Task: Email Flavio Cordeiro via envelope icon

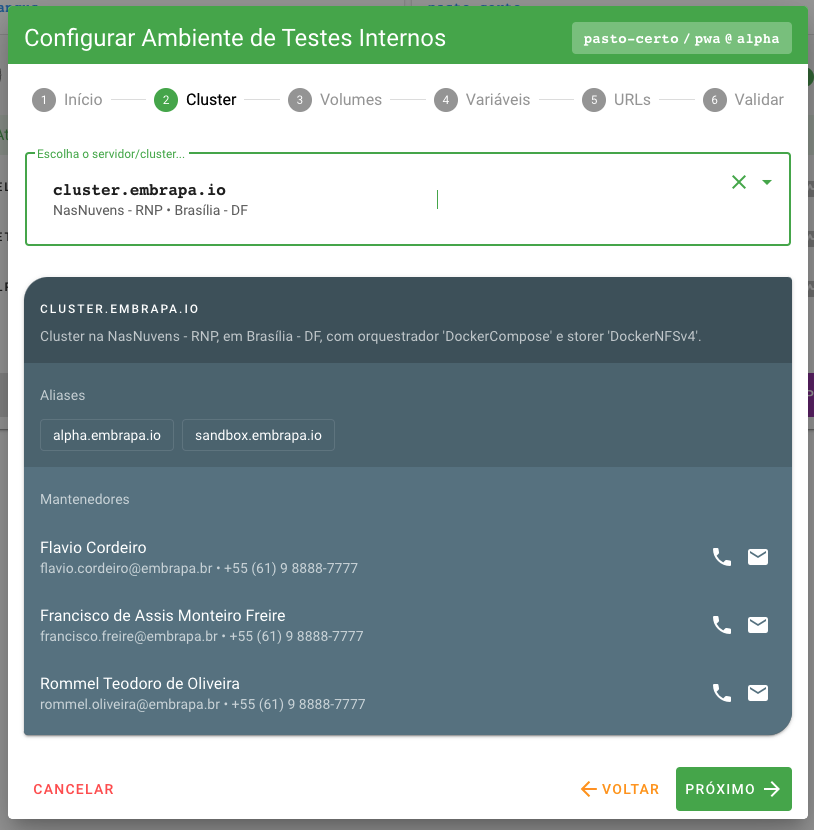Action: pyautogui.click(x=758, y=557)
